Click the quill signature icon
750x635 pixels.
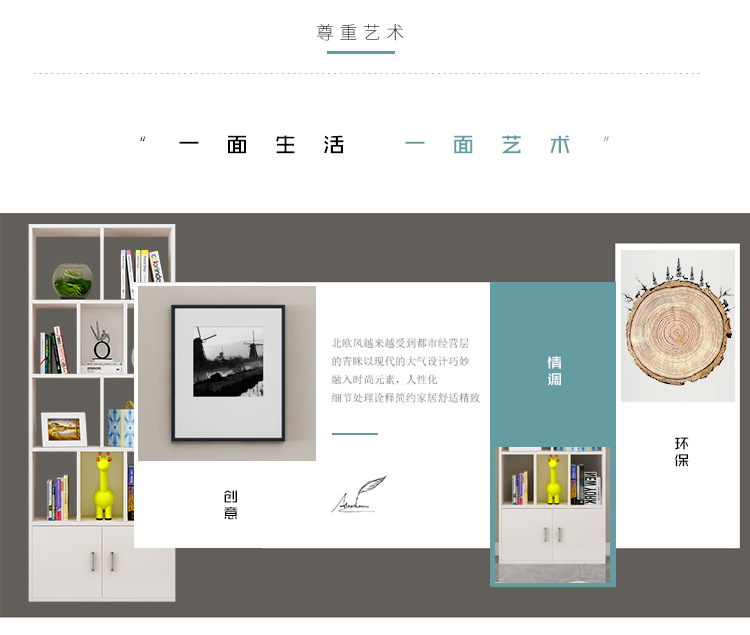(358, 494)
